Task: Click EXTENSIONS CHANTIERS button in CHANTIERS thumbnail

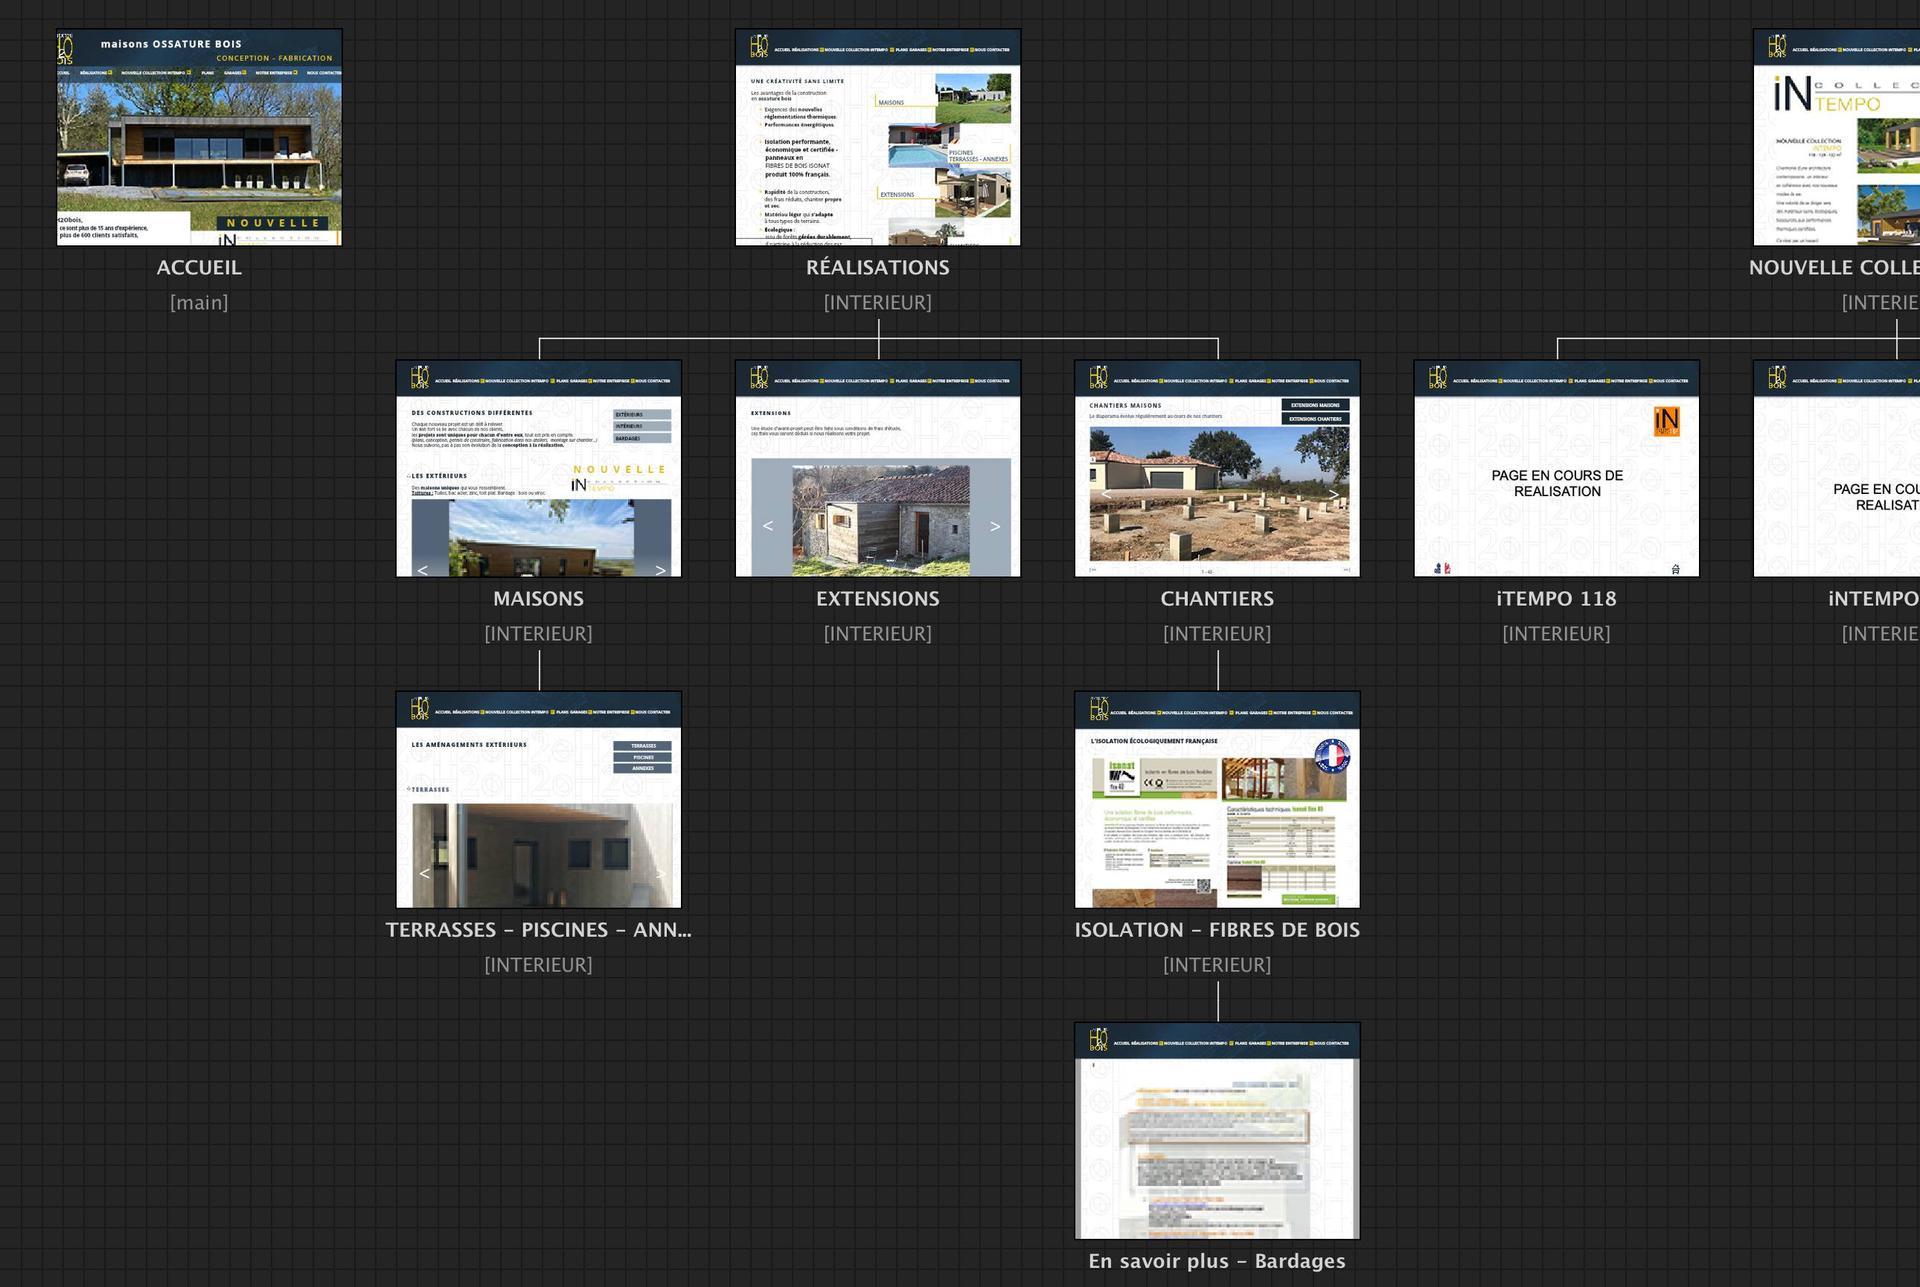Action: [x=1315, y=419]
